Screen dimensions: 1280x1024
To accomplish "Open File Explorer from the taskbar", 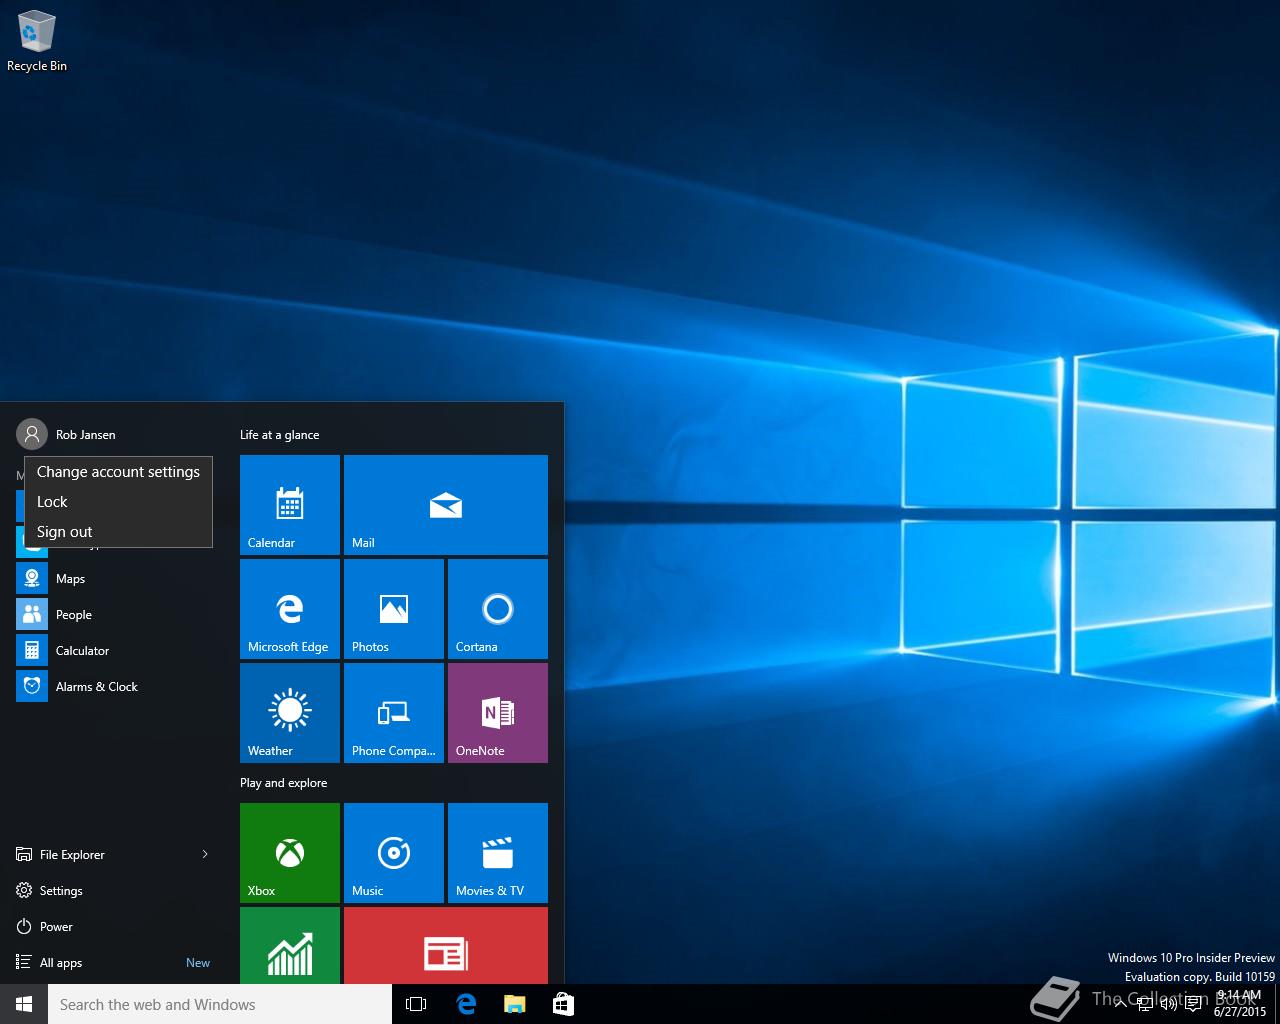I will pos(514,1004).
